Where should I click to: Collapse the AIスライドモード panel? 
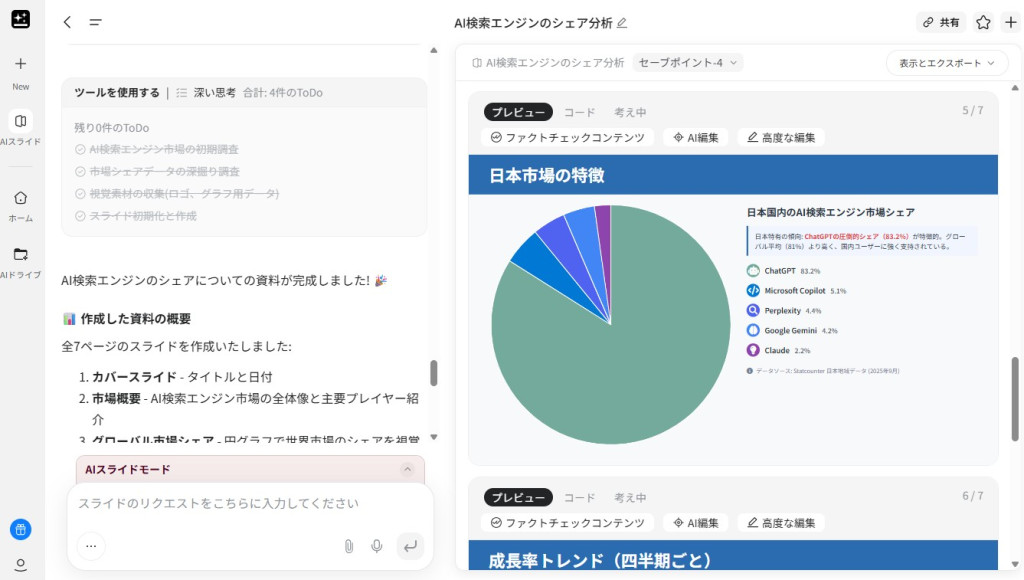pos(408,469)
